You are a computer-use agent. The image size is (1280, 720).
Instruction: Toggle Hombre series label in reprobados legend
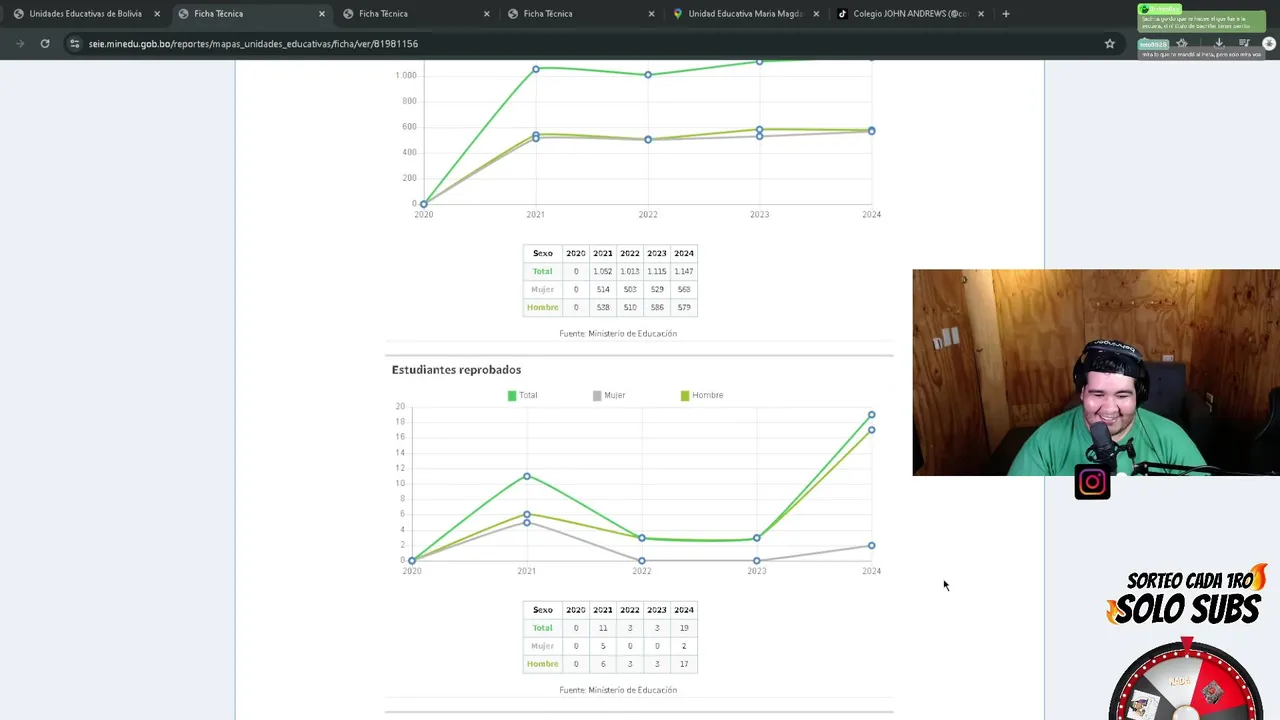tap(707, 395)
